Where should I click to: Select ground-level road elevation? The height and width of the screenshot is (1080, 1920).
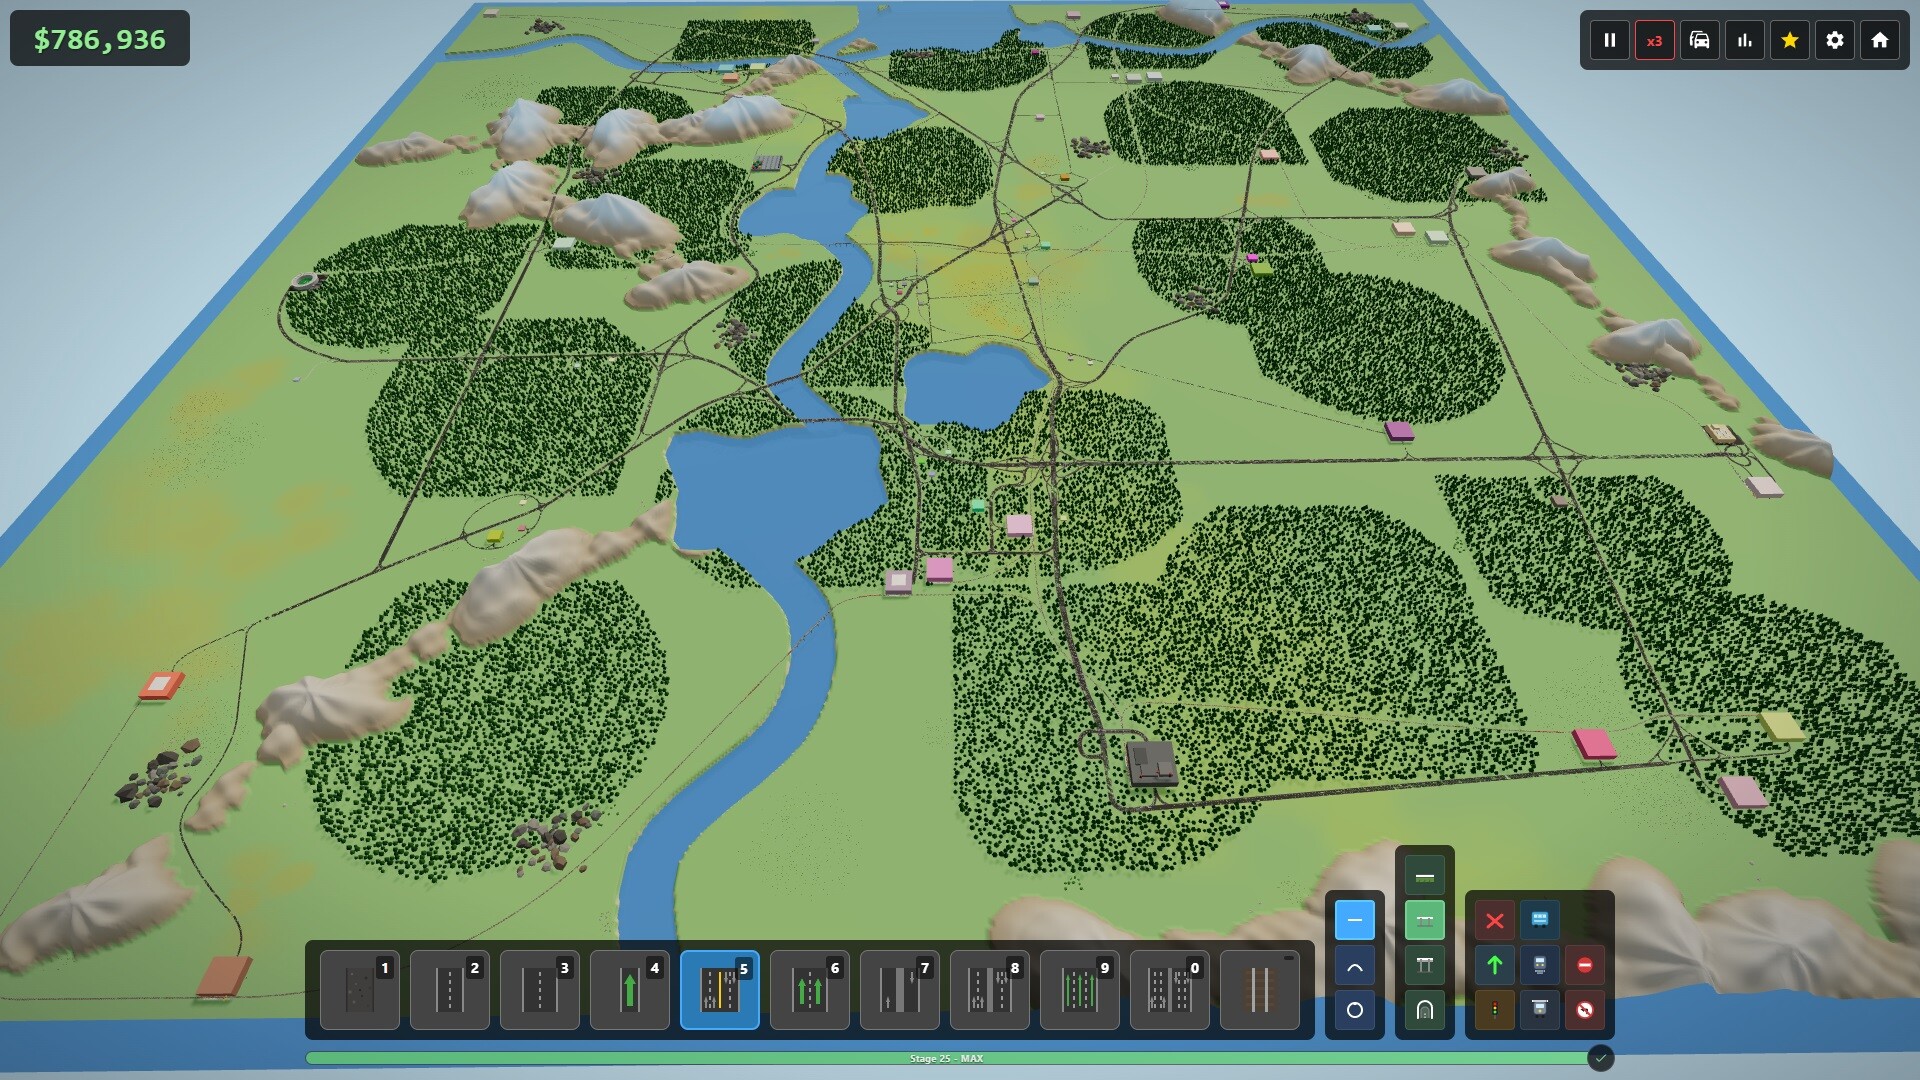click(1425, 875)
